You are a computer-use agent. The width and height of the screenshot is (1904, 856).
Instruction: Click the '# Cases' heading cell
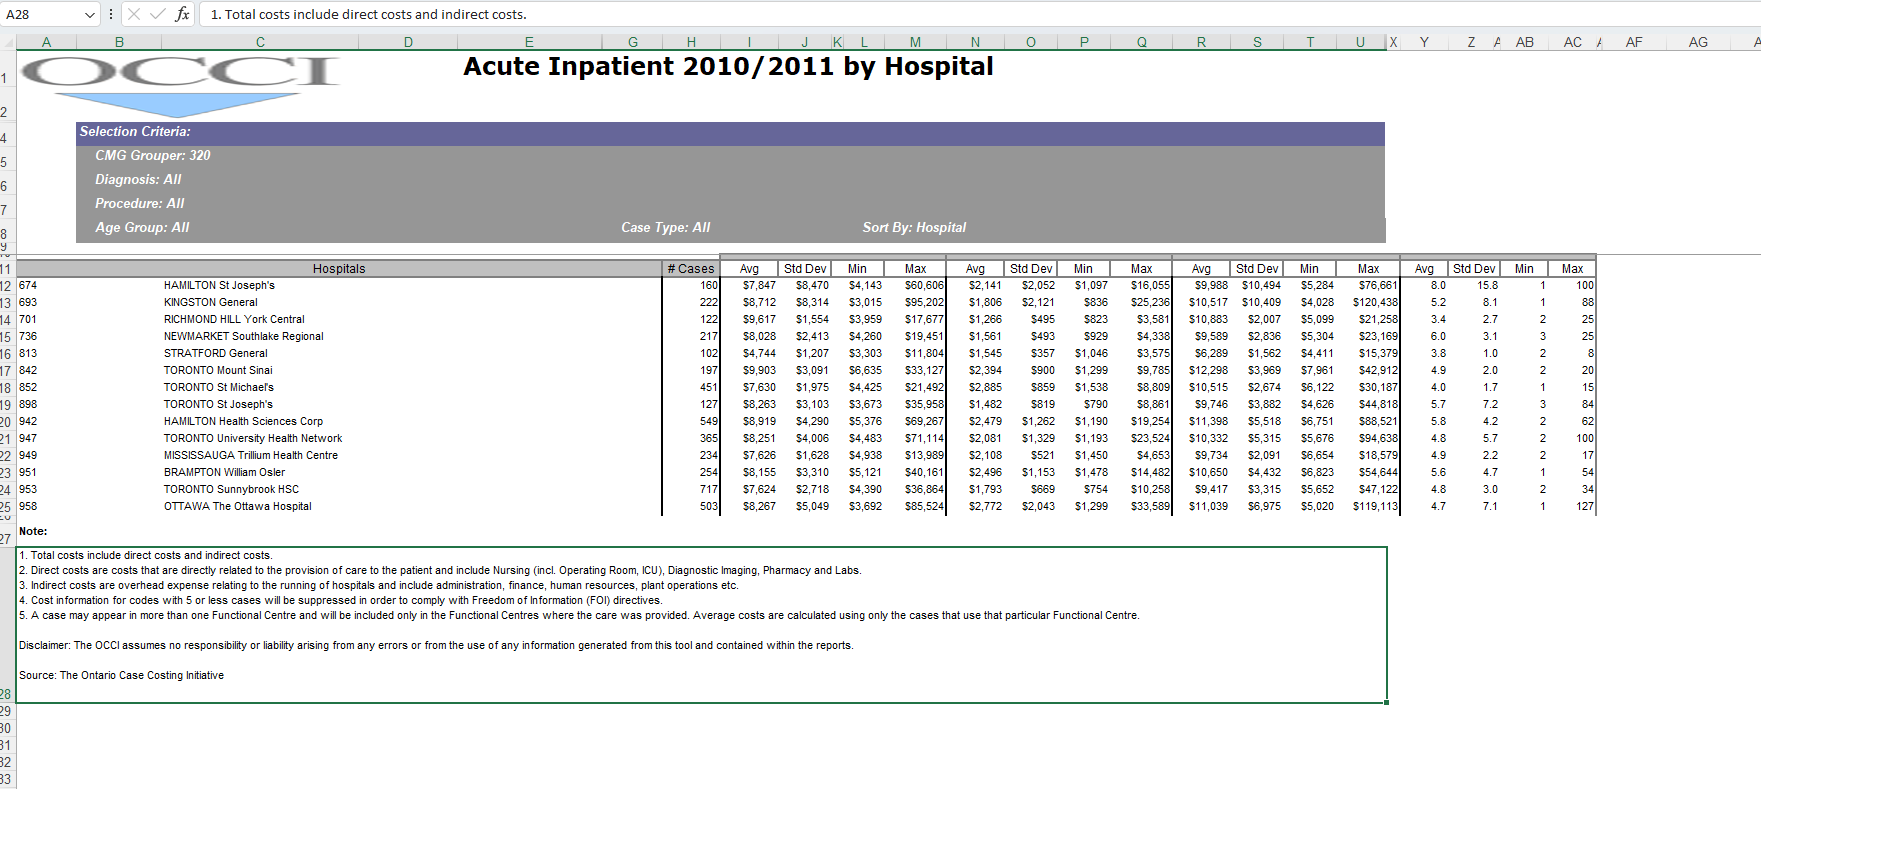coord(691,269)
